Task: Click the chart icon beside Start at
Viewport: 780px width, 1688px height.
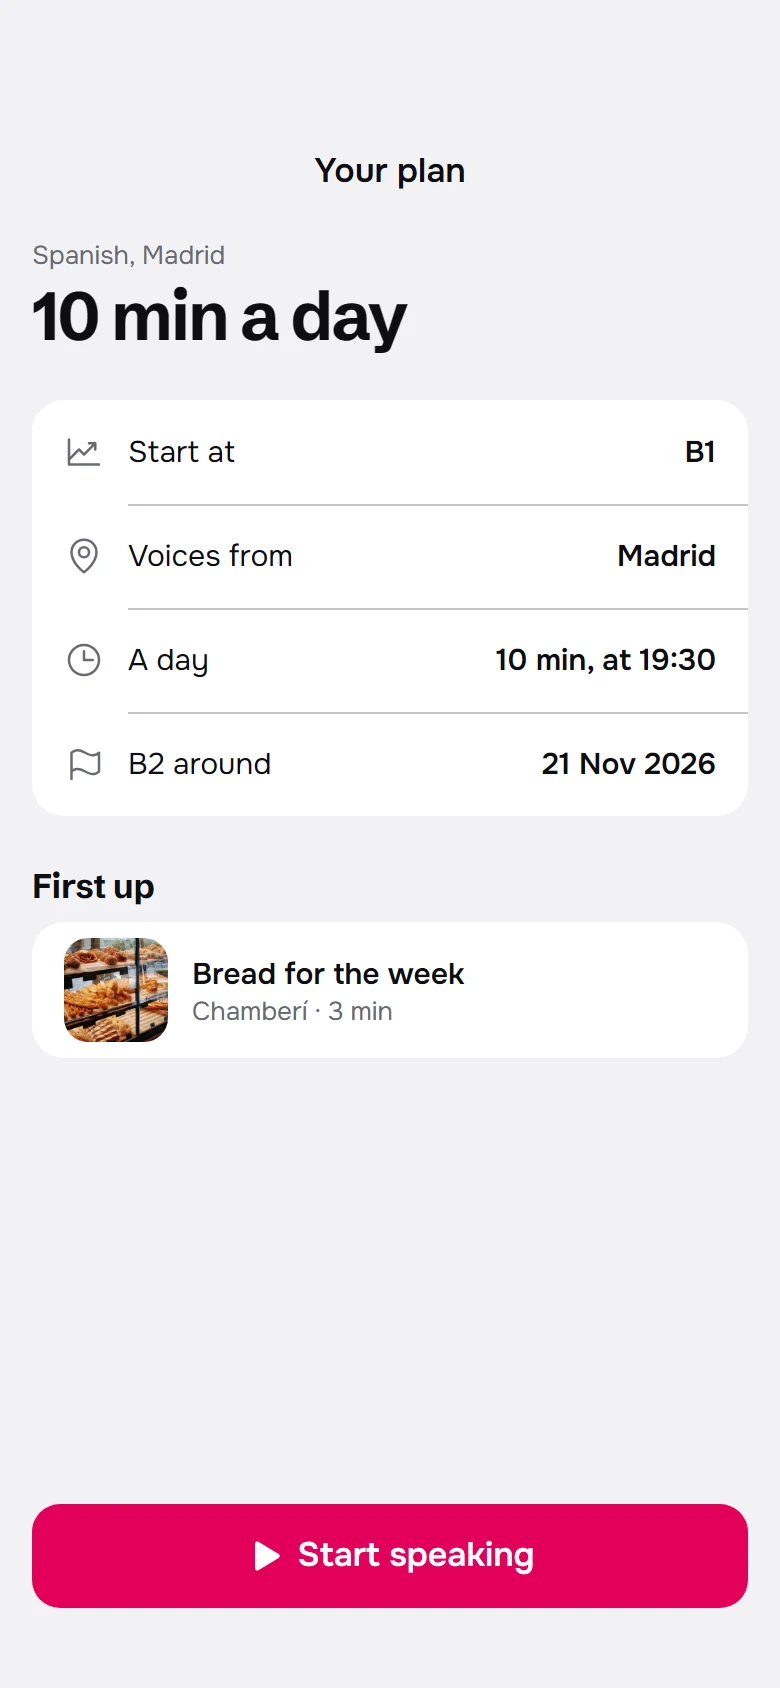Action: pos(83,452)
